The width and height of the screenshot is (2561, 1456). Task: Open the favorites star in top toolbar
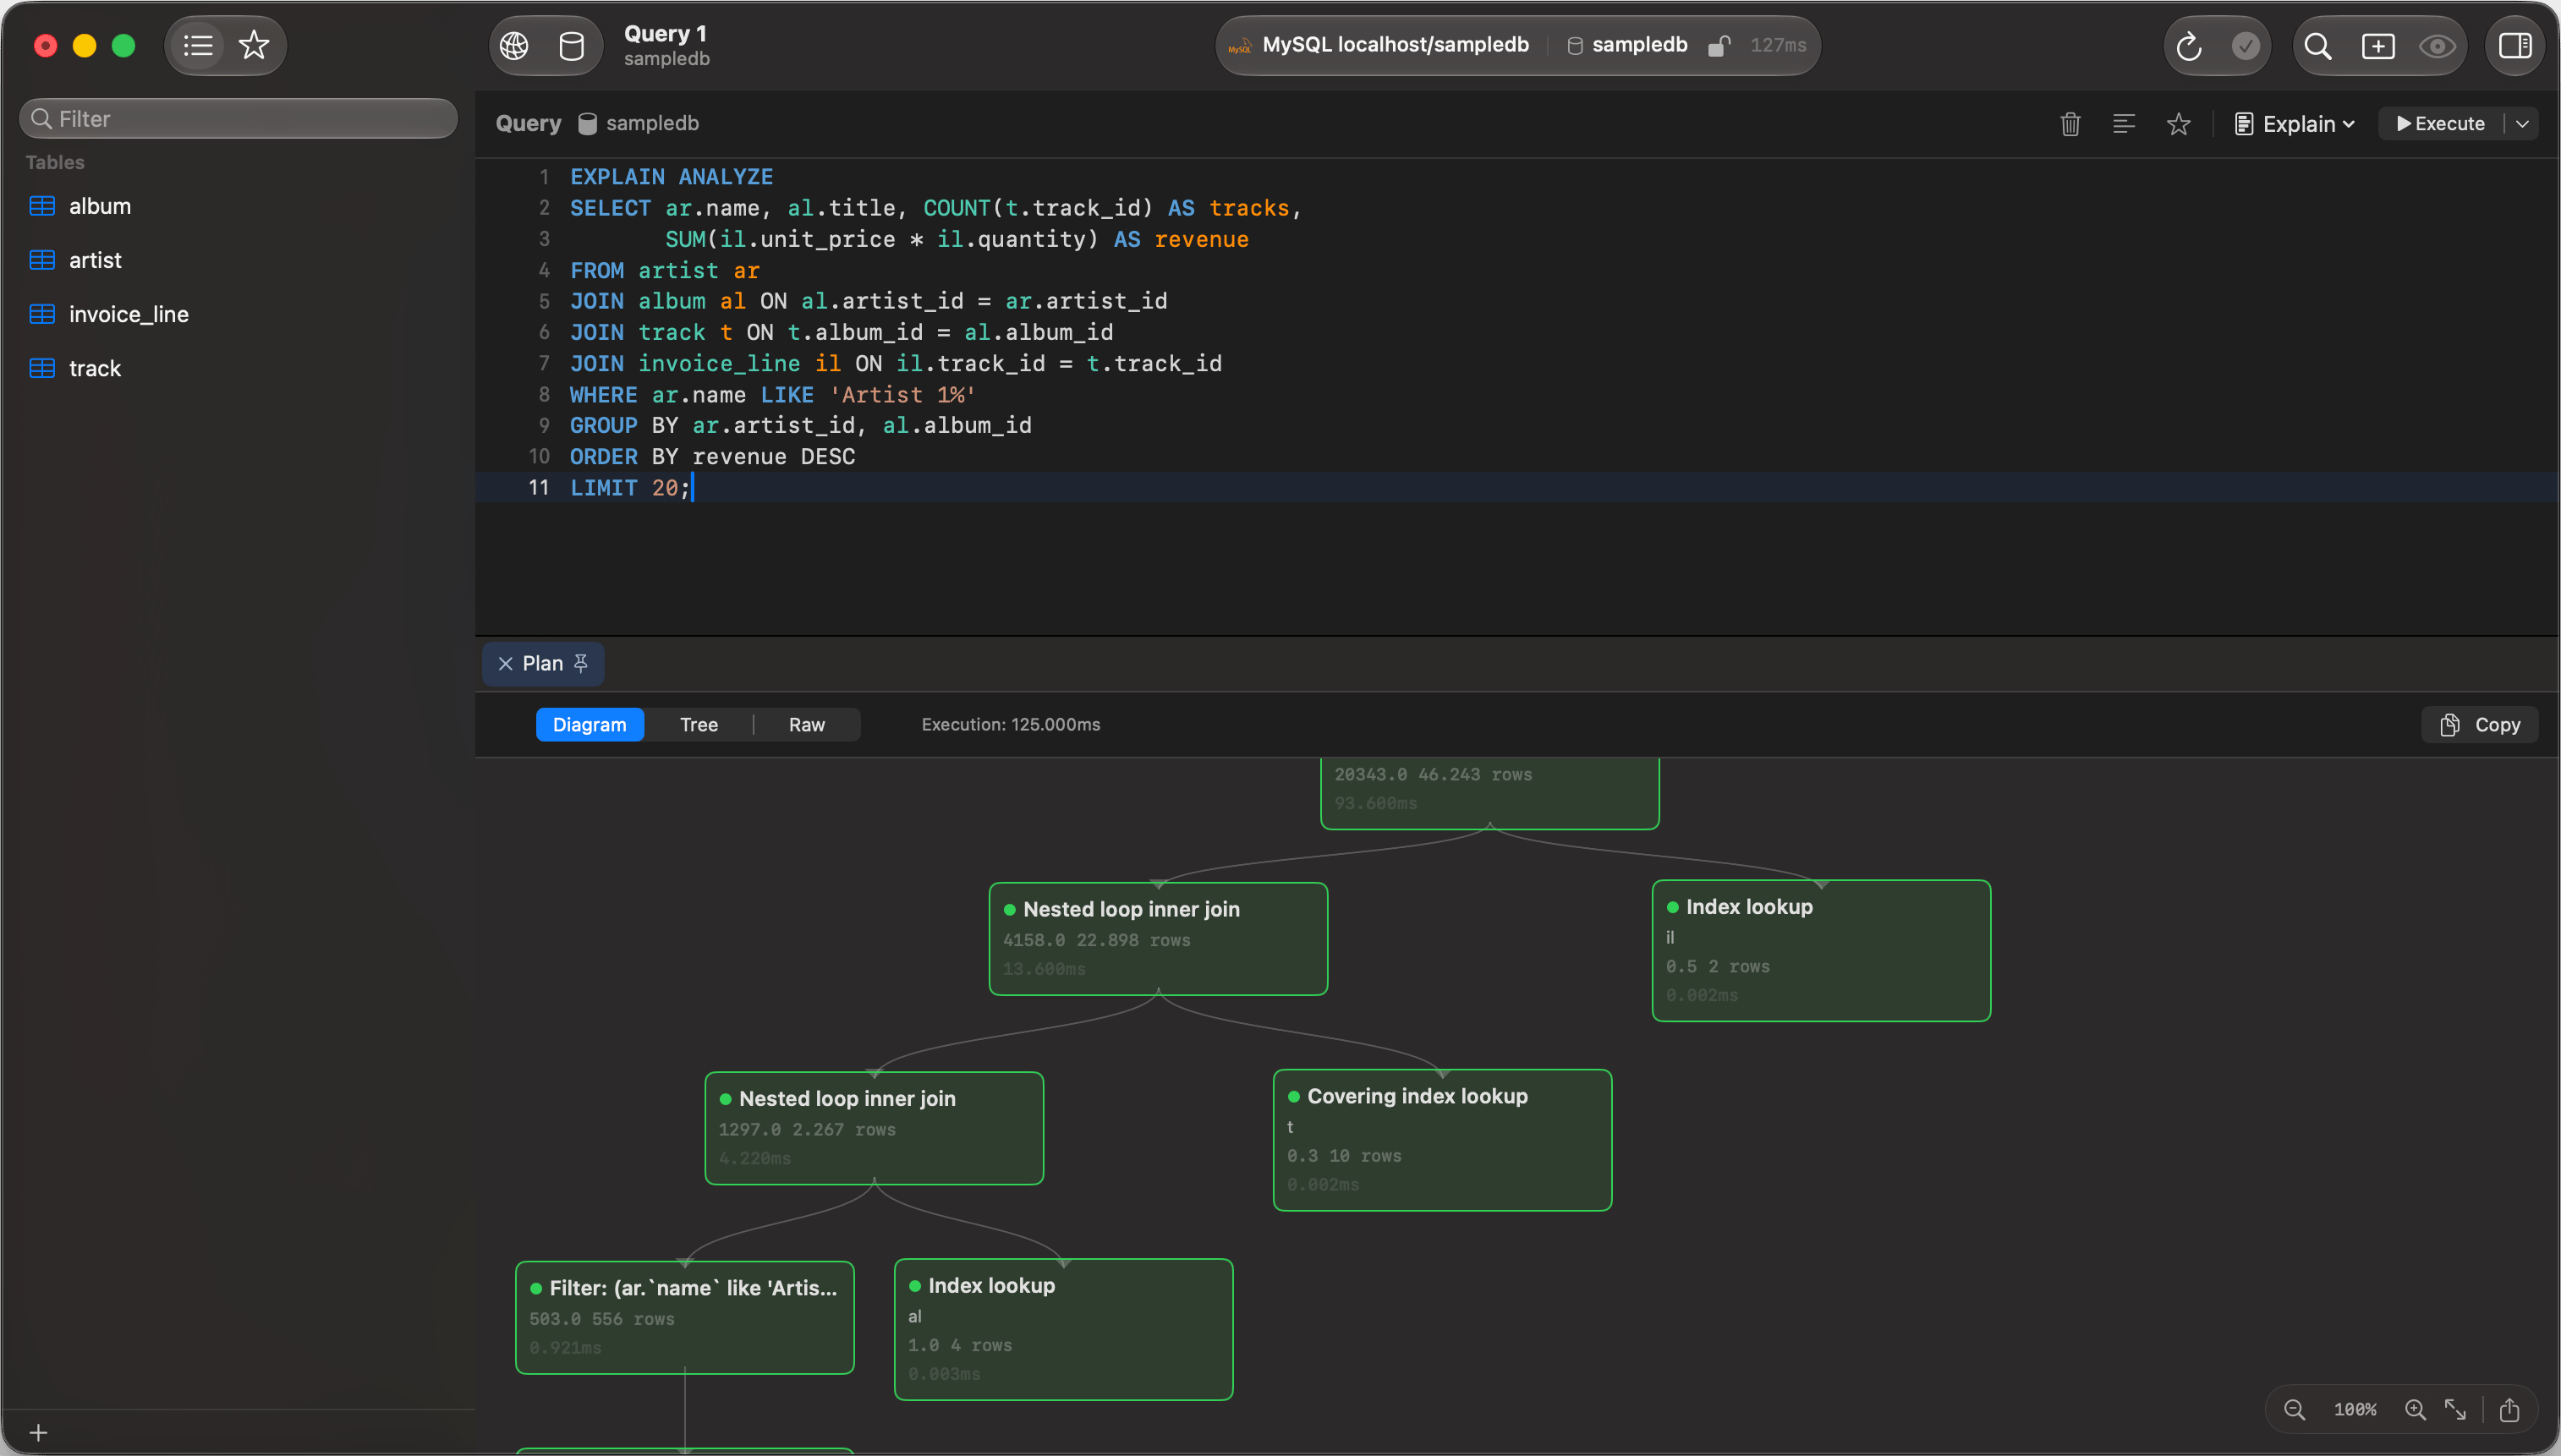click(254, 45)
